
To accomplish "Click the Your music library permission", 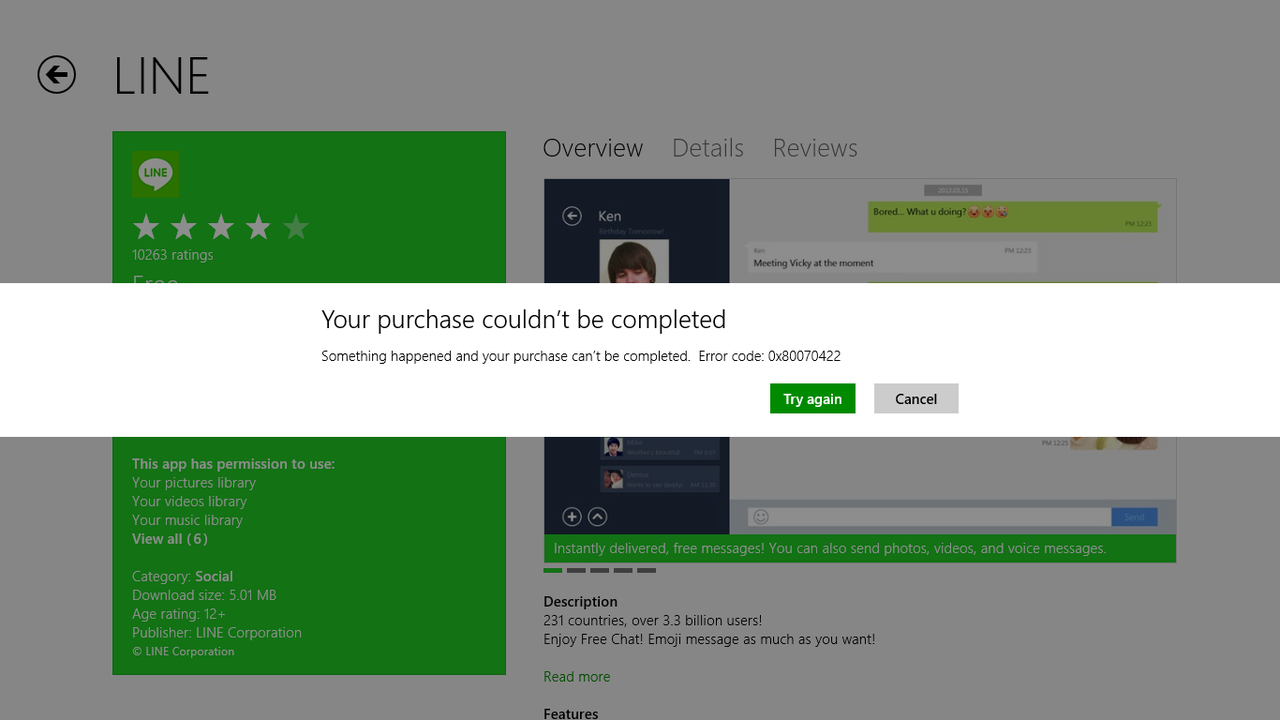I will 187,520.
